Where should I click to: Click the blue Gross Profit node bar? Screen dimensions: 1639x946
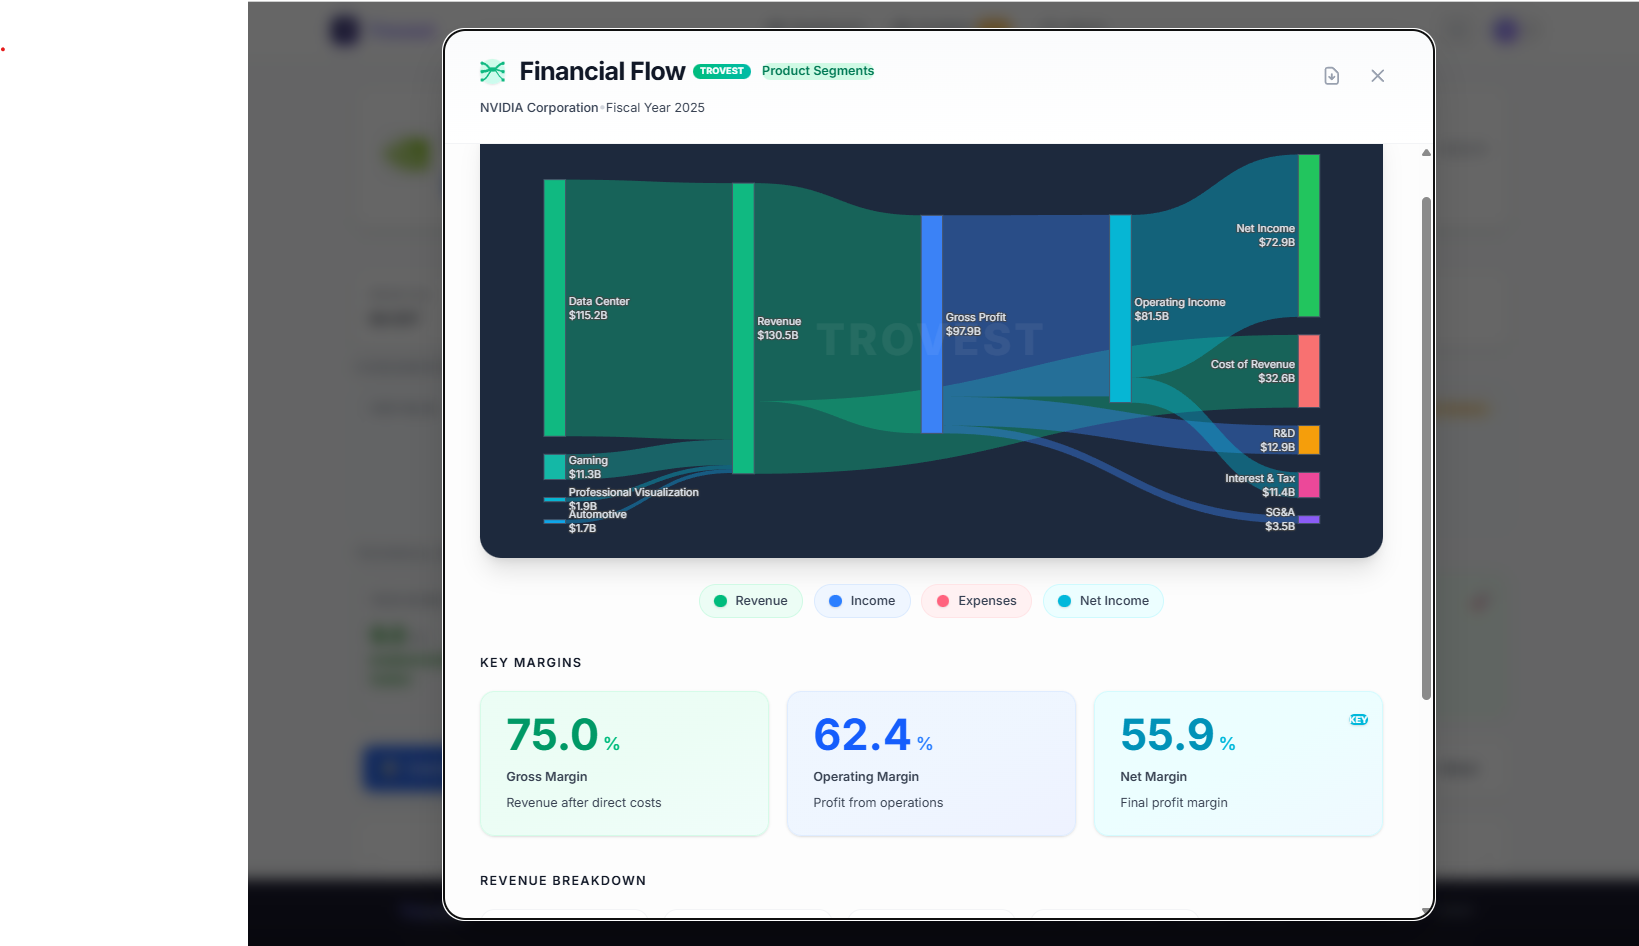tap(932, 324)
